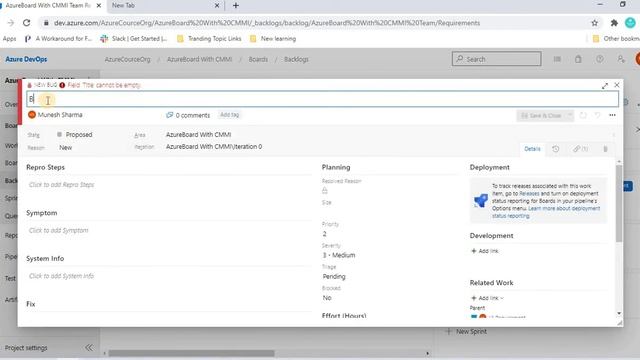Edit the Area path AzureBoard With CMMI
The height and width of the screenshot is (360, 640).
tap(198, 134)
